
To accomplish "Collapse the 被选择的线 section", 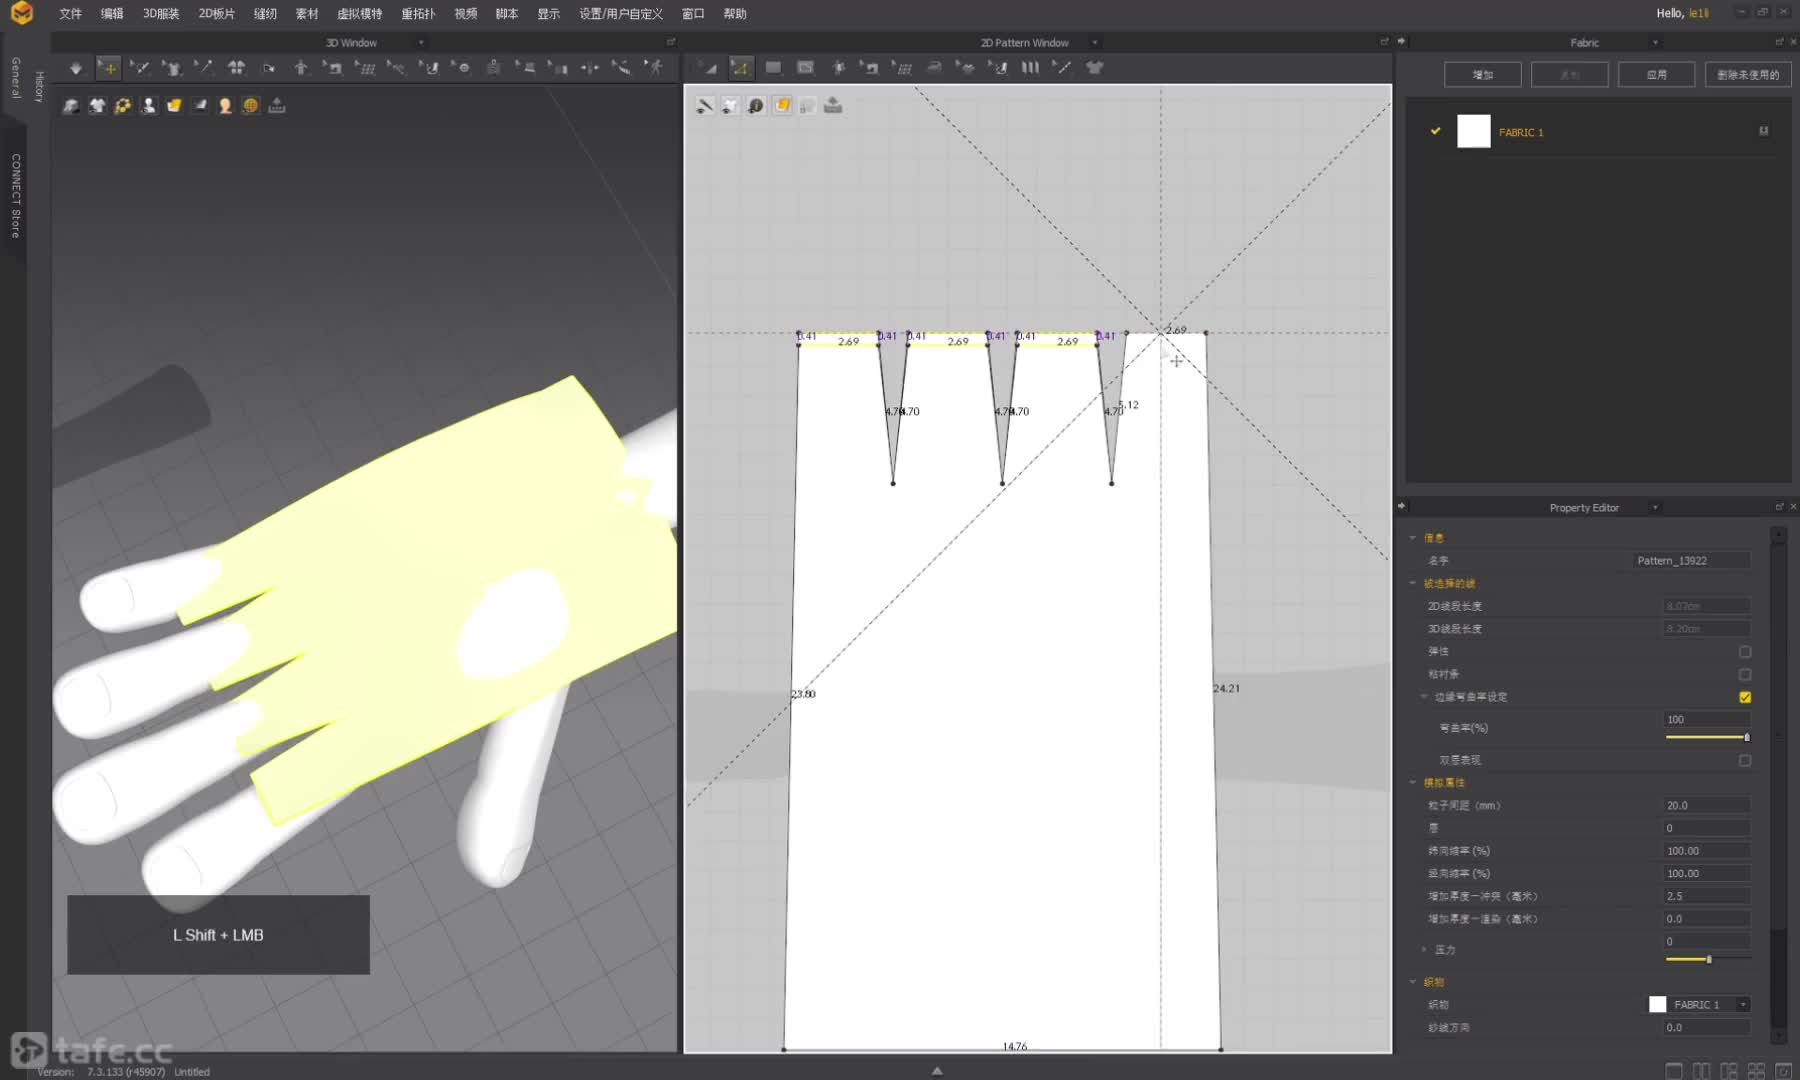I will pyautogui.click(x=1413, y=583).
